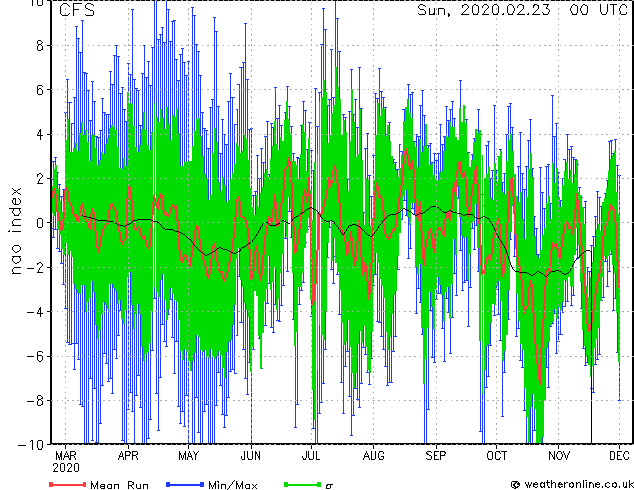Viewport: 634px width, 490px height.
Task: Click the y-axis value -8
Action: tap(35, 400)
